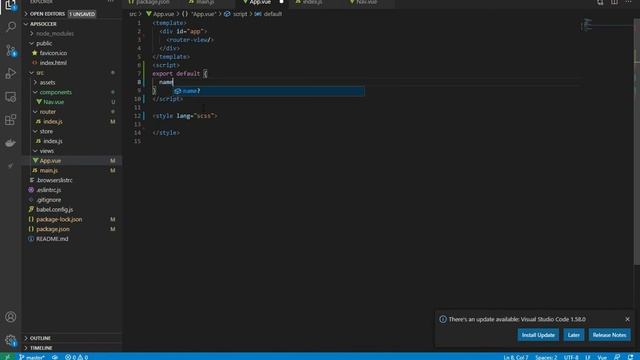Dismiss the update notification
Screen dimensions: 640x360
click(x=627, y=319)
